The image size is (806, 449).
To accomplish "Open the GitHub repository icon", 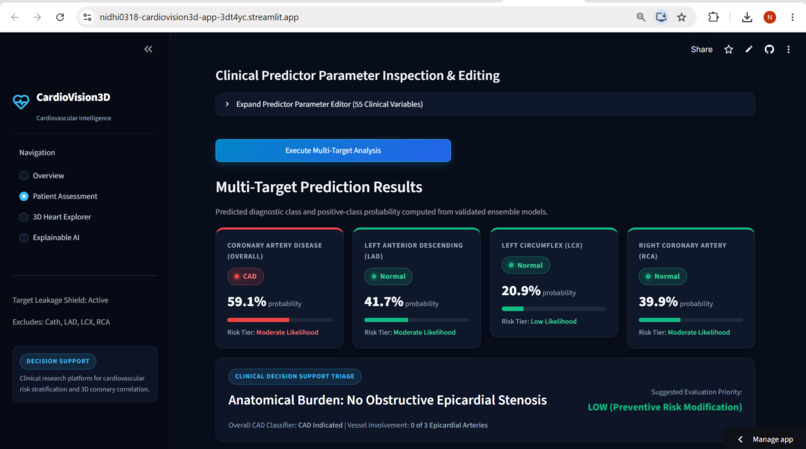I will (x=769, y=49).
